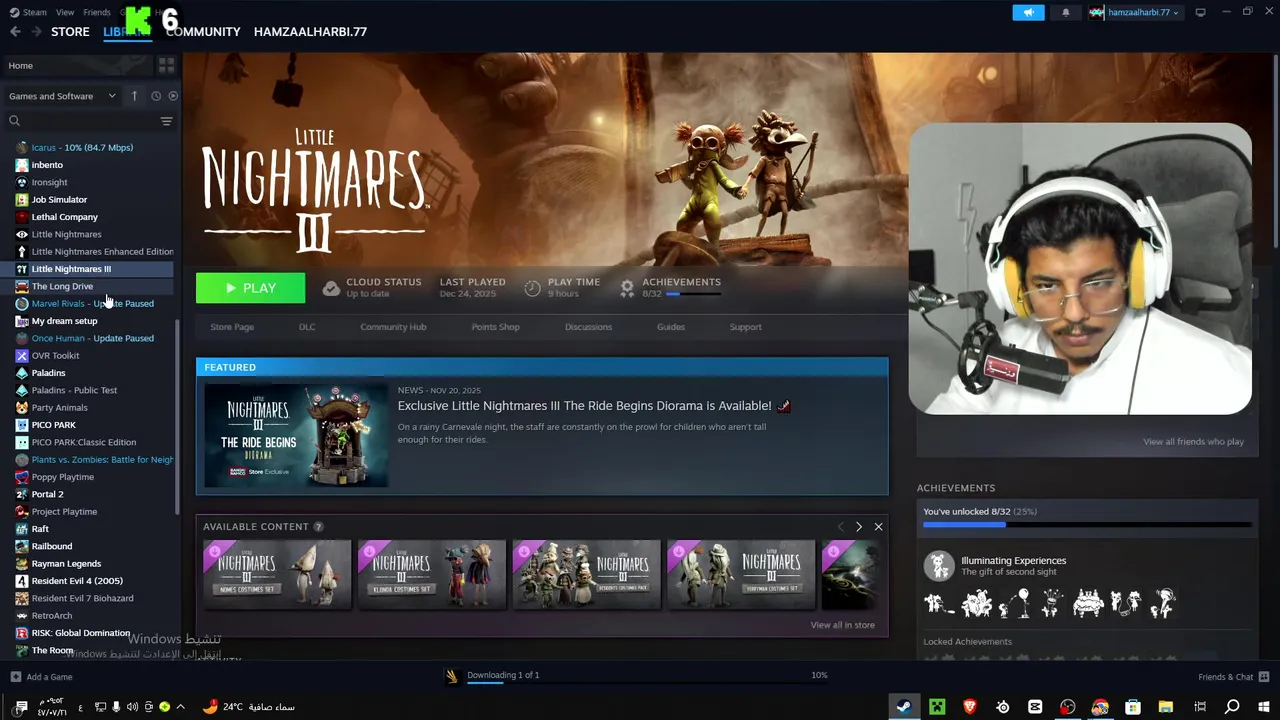1280x720 pixels.
Task: Select Lethal Company in library list
Action: click(x=64, y=217)
